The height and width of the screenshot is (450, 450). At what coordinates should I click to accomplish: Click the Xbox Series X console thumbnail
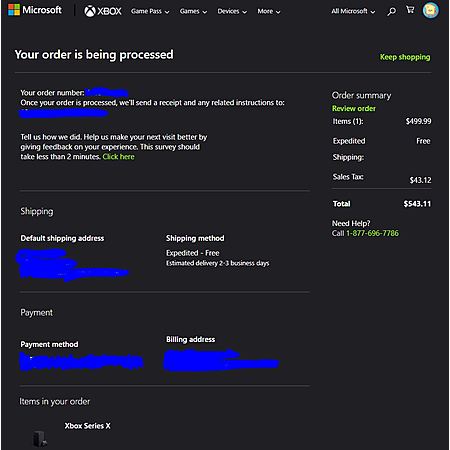[x=40, y=439]
